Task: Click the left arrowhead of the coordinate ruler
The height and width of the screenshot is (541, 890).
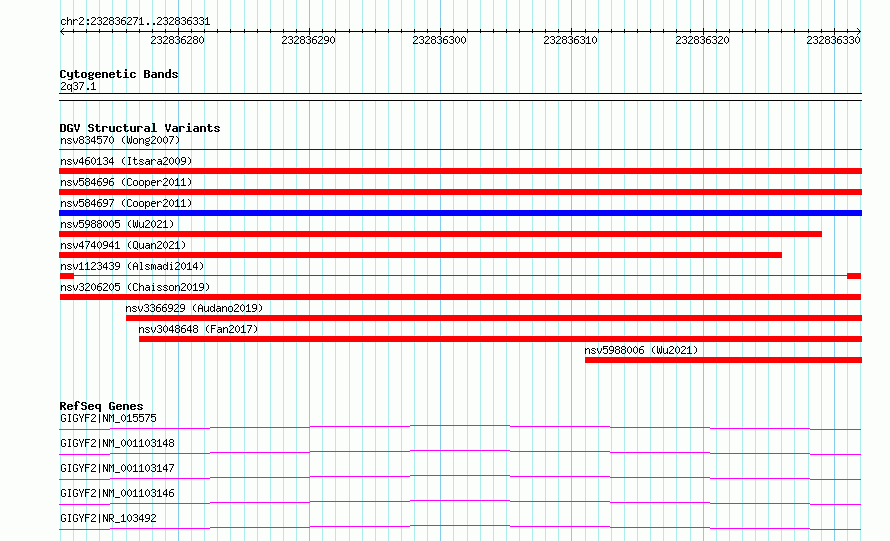Action: [62, 31]
